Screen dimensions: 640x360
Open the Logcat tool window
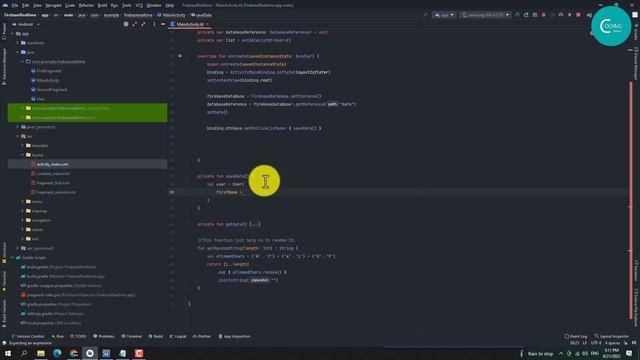(x=178, y=336)
